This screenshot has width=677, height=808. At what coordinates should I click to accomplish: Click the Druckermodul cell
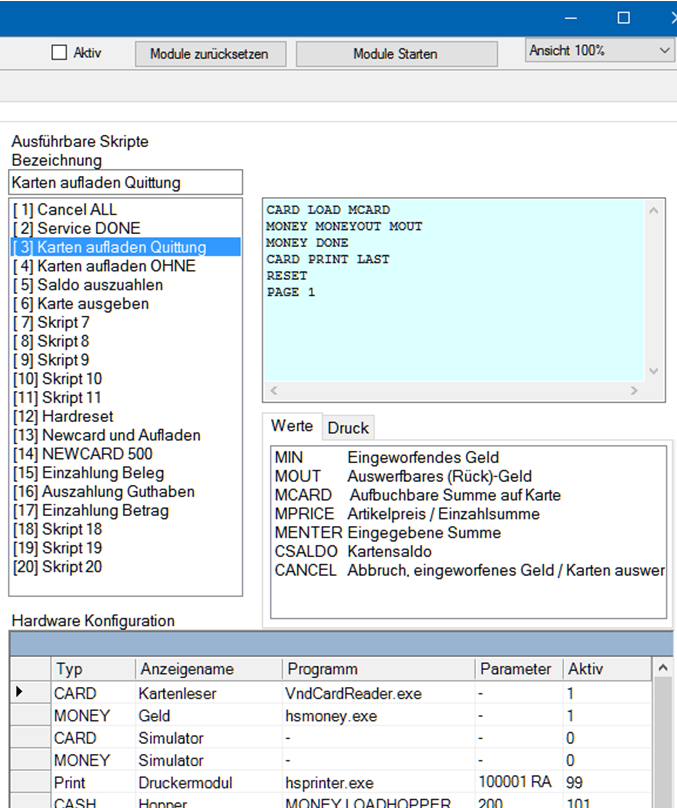coord(209,782)
